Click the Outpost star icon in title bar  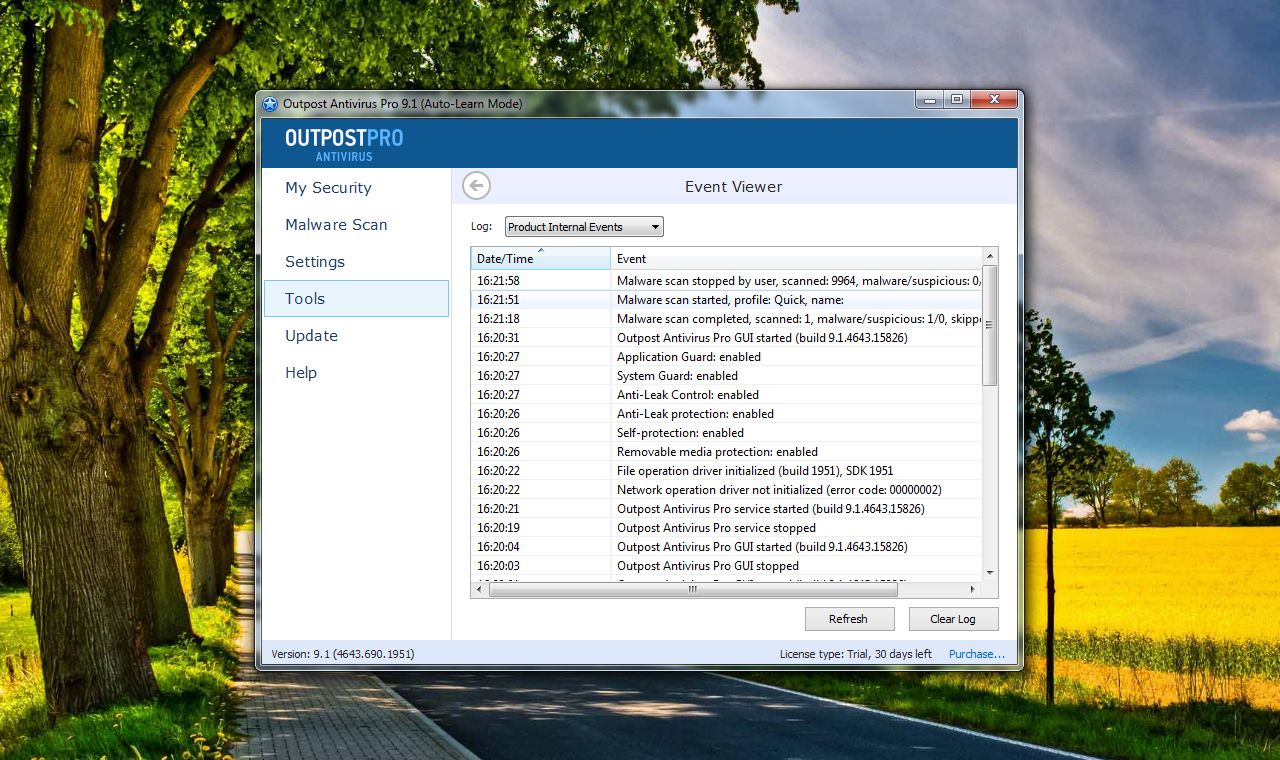coord(270,103)
